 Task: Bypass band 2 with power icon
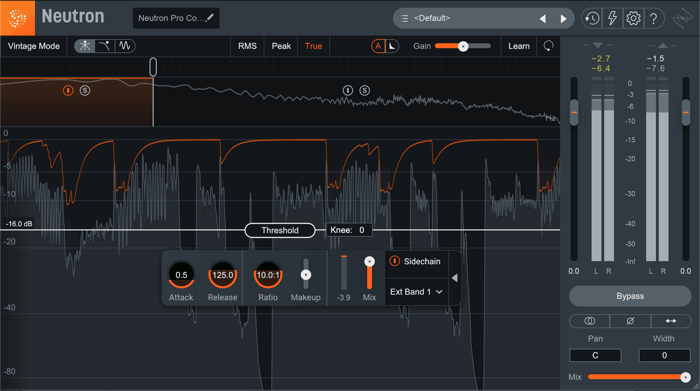pyautogui.click(x=348, y=91)
